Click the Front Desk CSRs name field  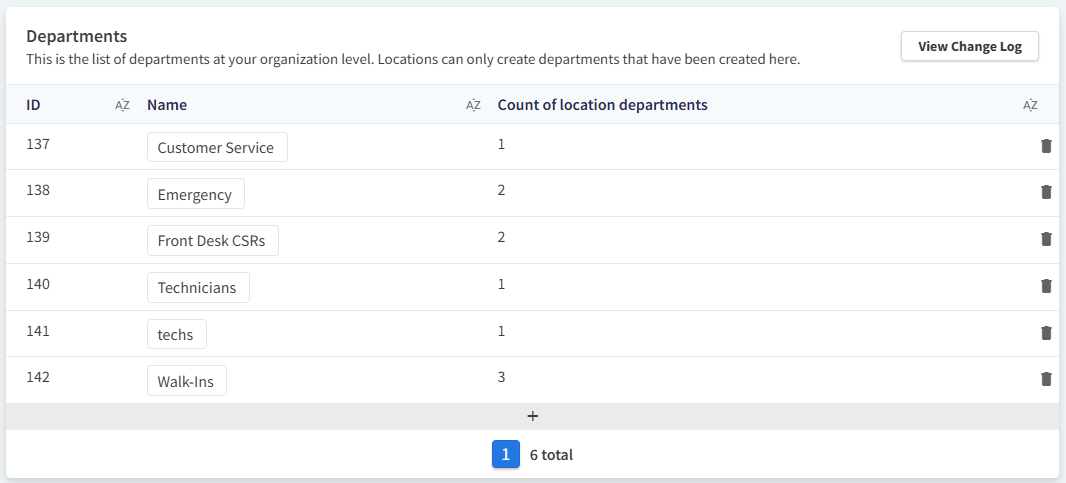[212, 241]
